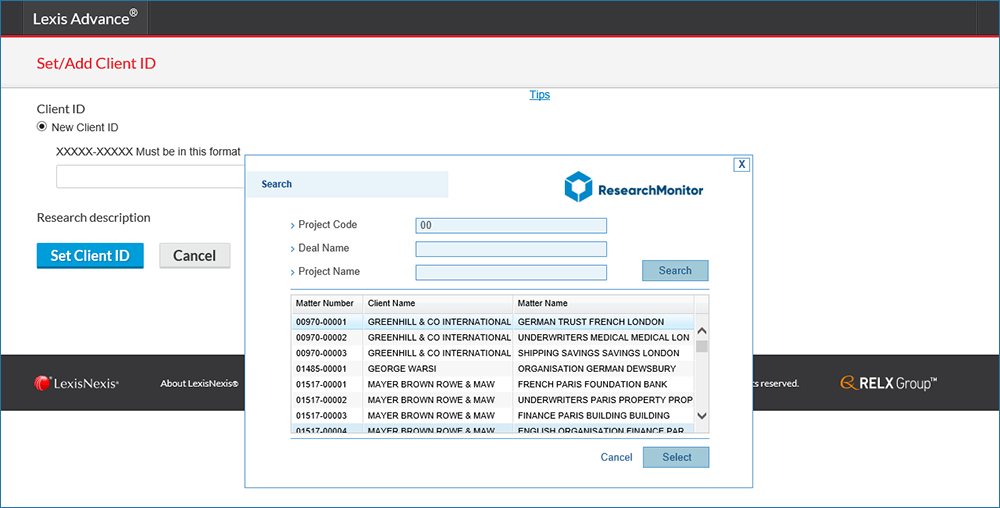
Task: Open the Search tab in the dialog
Action: pyautogui.click(x=348, y=184)
